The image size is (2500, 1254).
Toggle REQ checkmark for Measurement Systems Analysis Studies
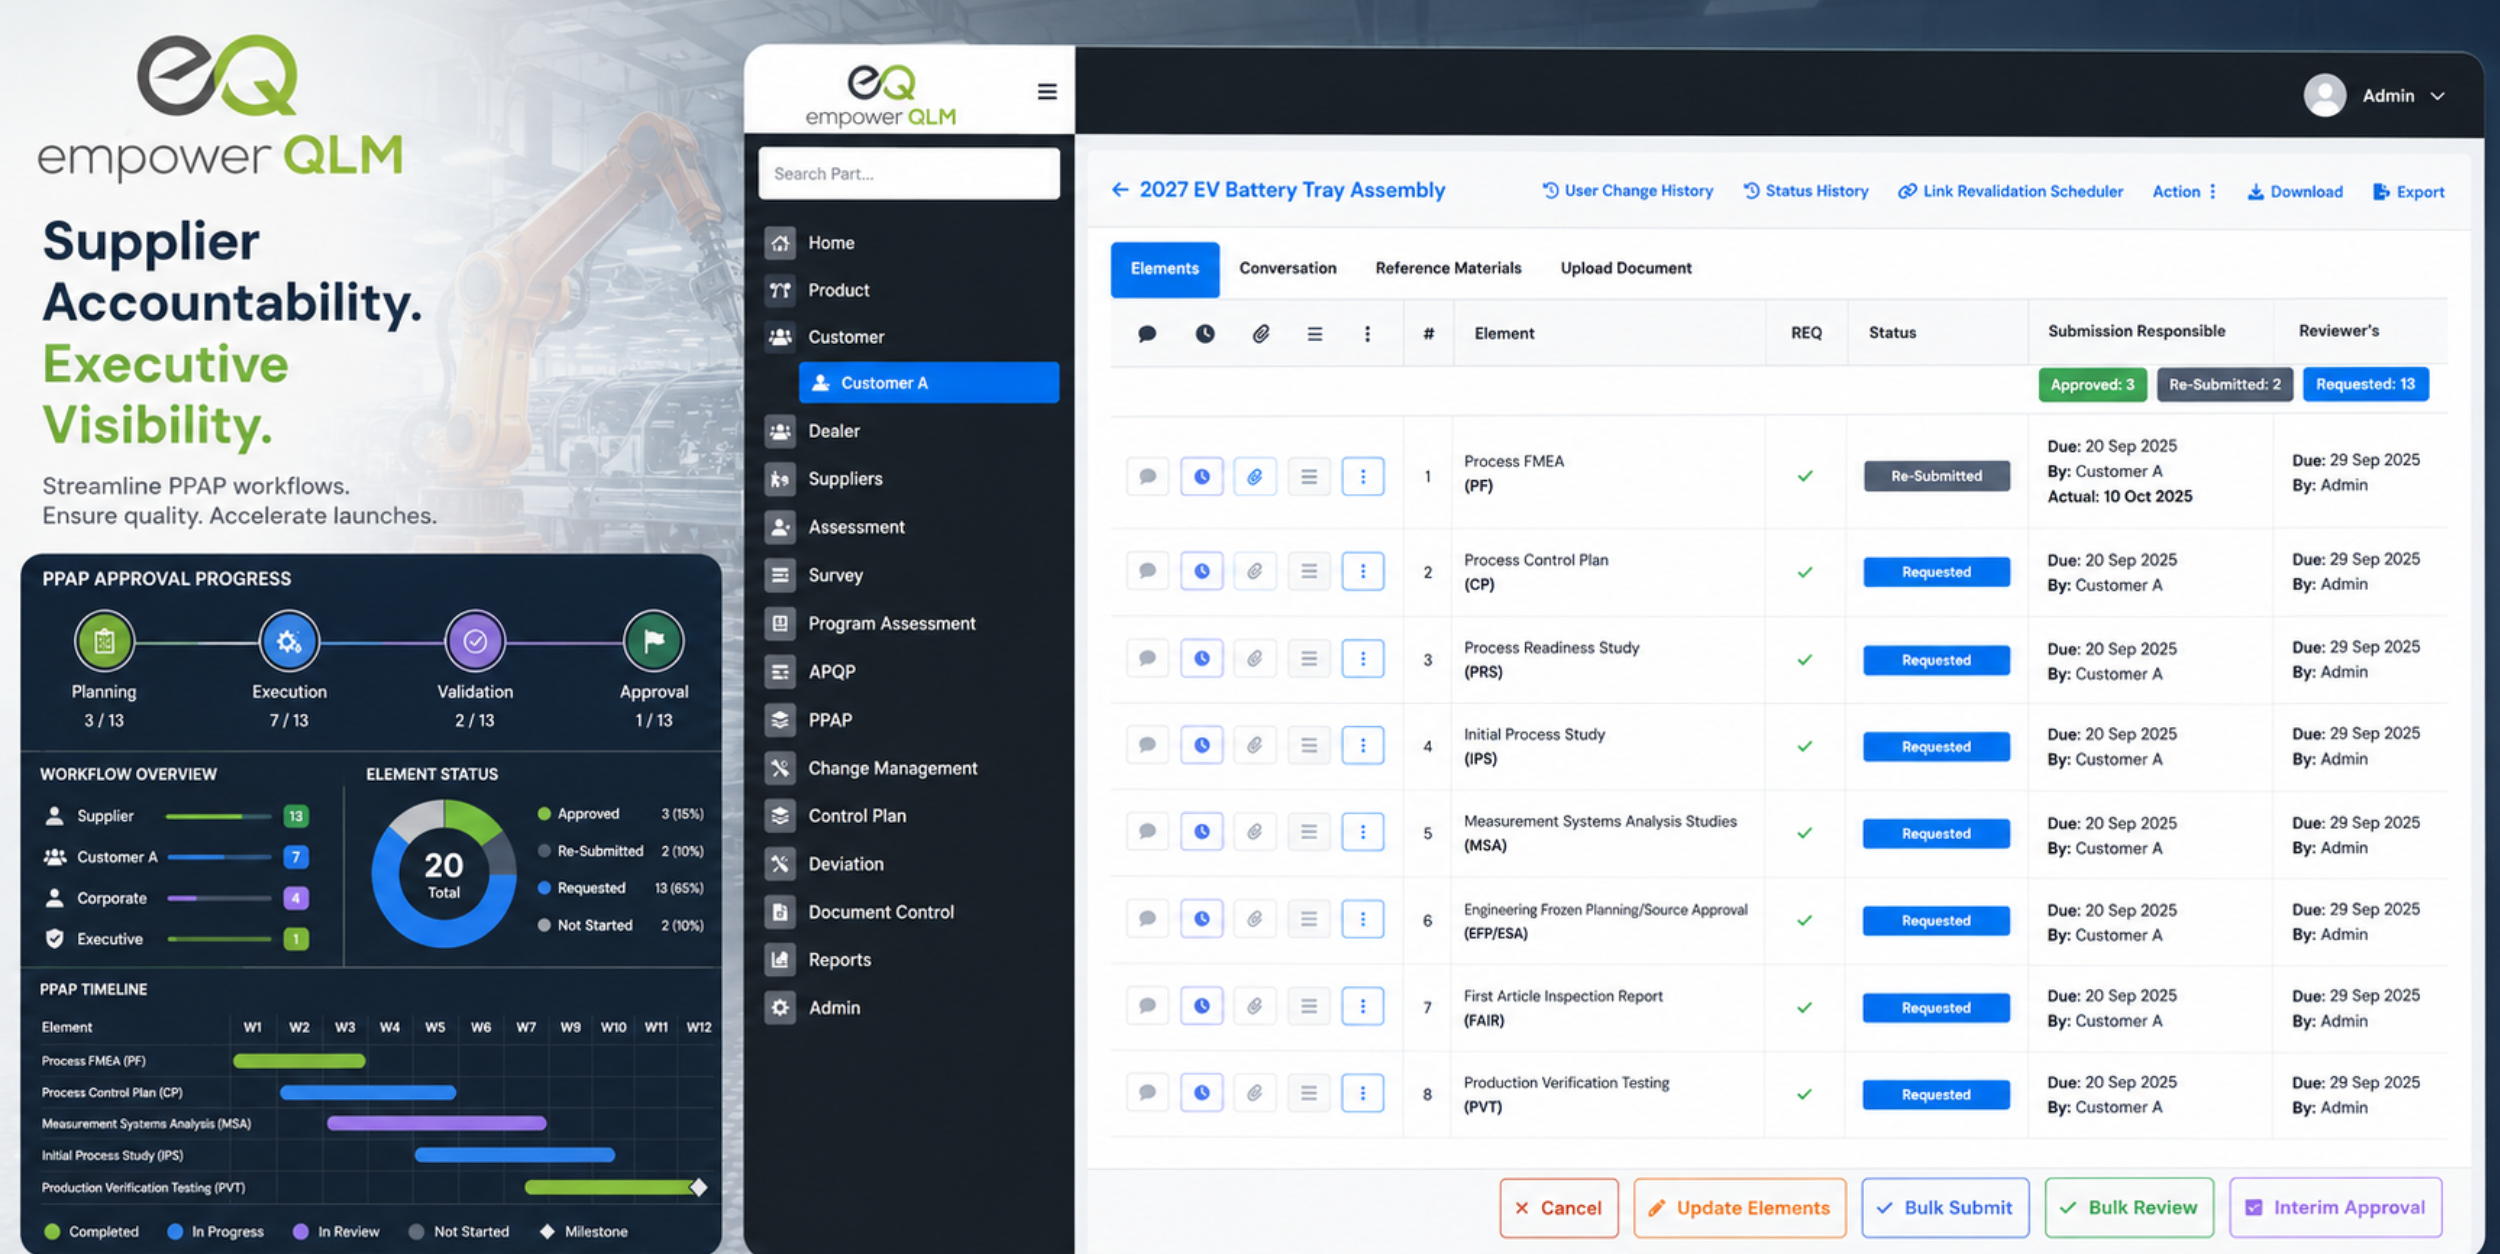click(1805, 833)
